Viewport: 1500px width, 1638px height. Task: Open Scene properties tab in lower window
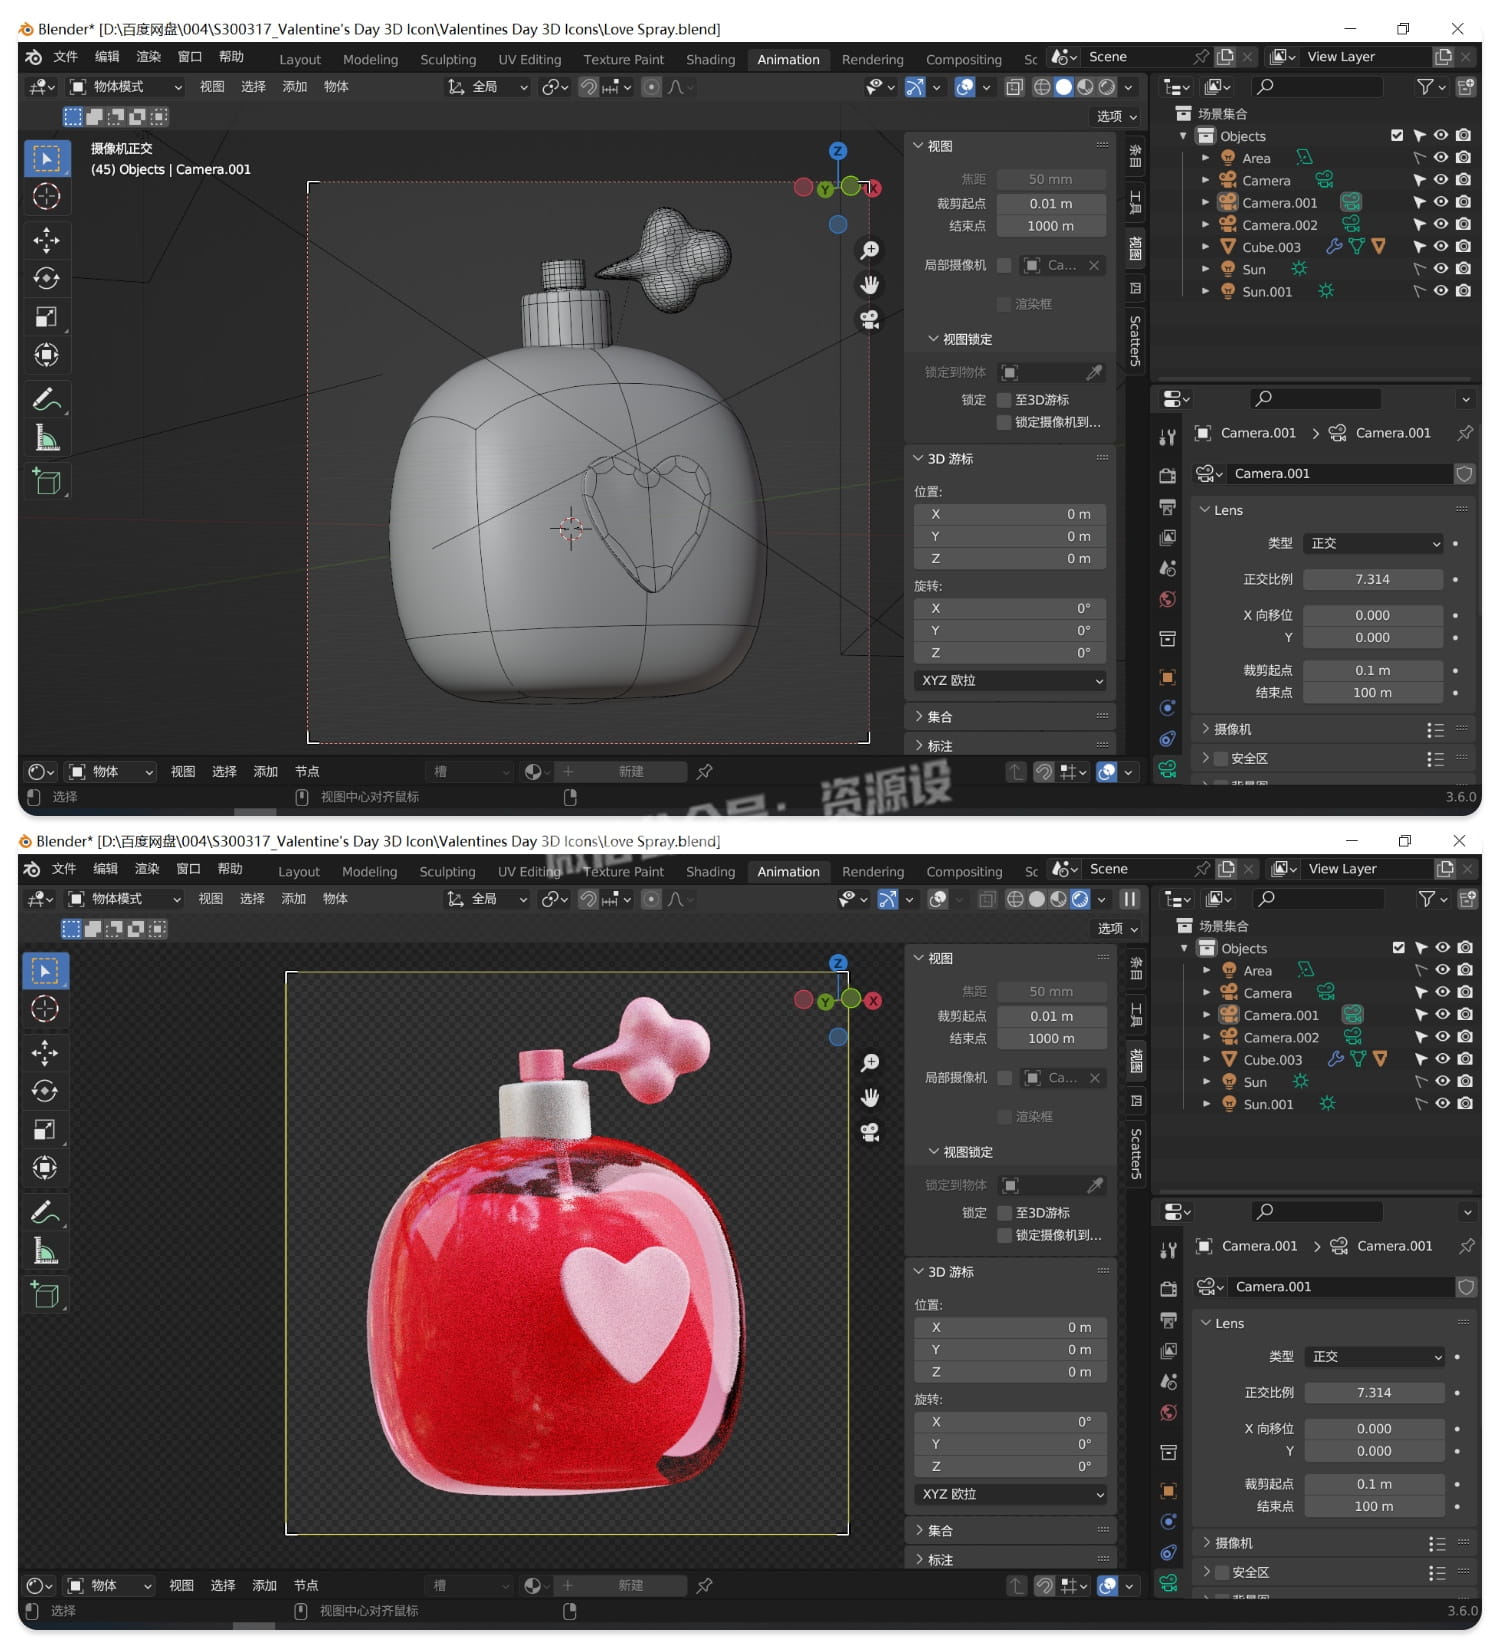click(x=1168, y=1382)
